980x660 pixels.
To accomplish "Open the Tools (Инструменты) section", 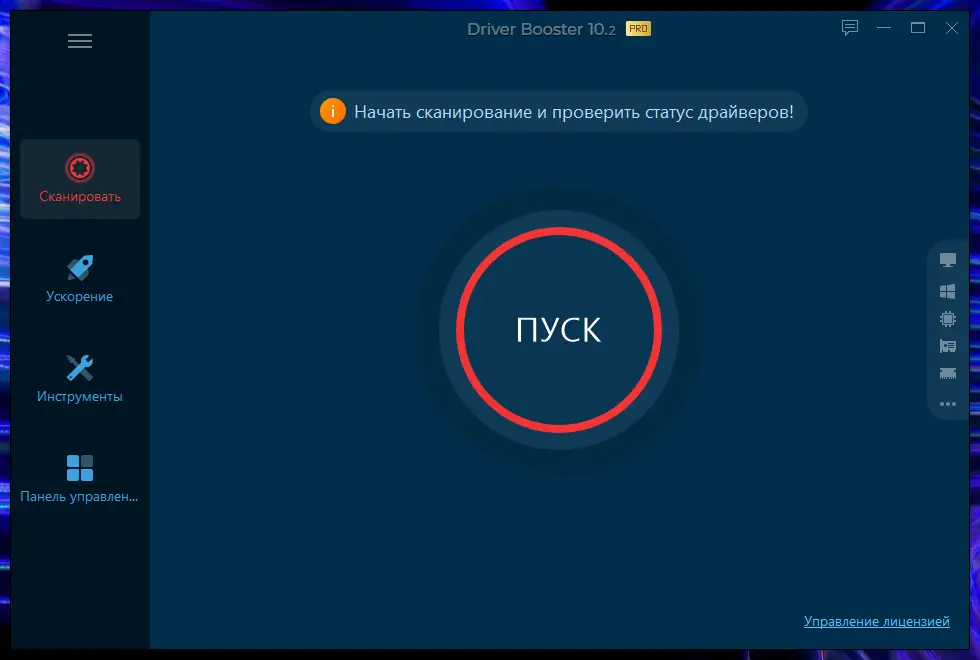I will pos(80,377).
